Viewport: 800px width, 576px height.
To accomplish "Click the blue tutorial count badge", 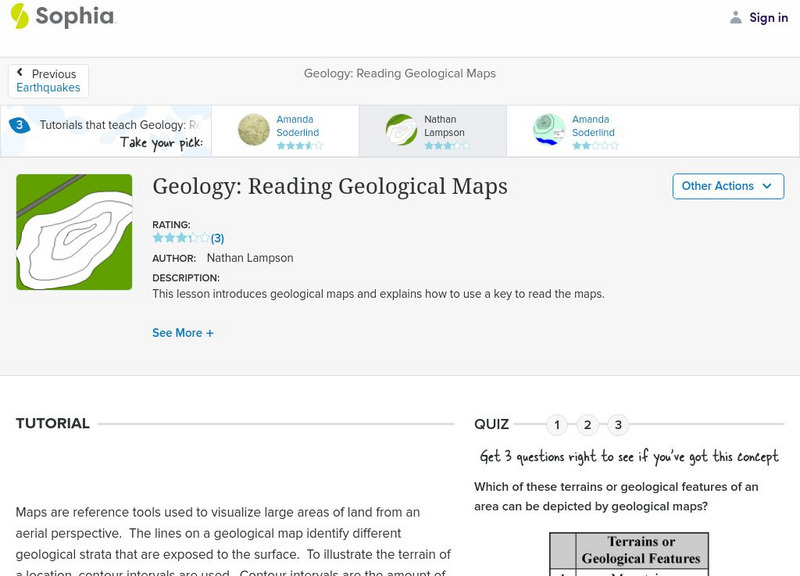I will point(19,125).
